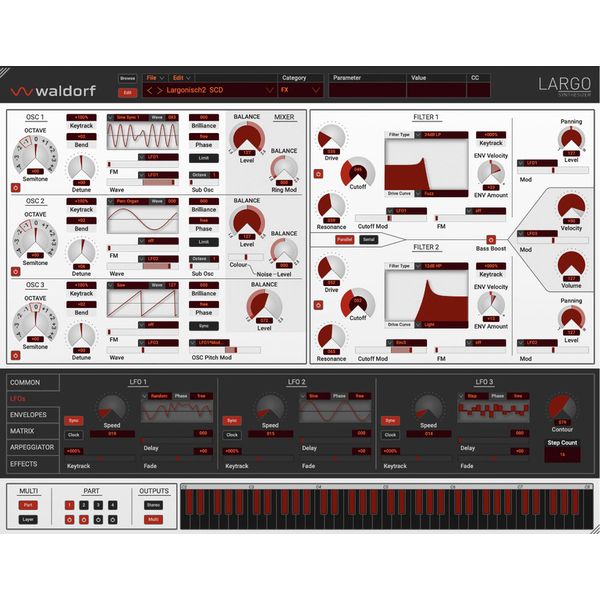Toggle the OSC 3 power button

pos(15,355)
